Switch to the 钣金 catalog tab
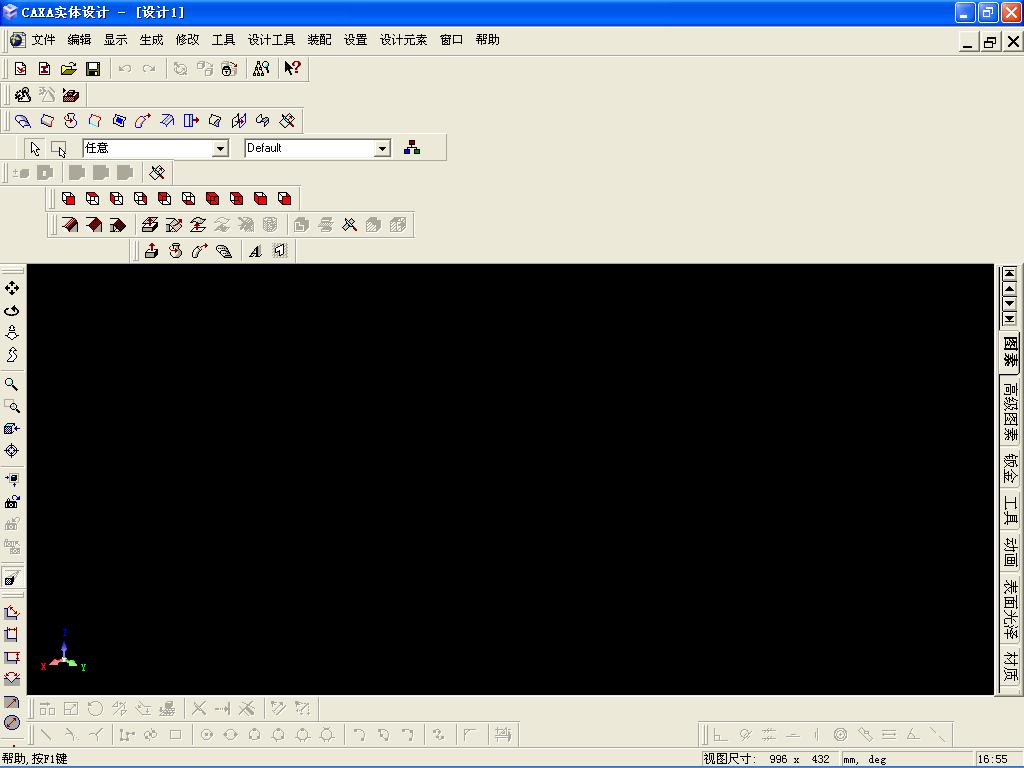1024x768 pixels. pos(1010,468)
